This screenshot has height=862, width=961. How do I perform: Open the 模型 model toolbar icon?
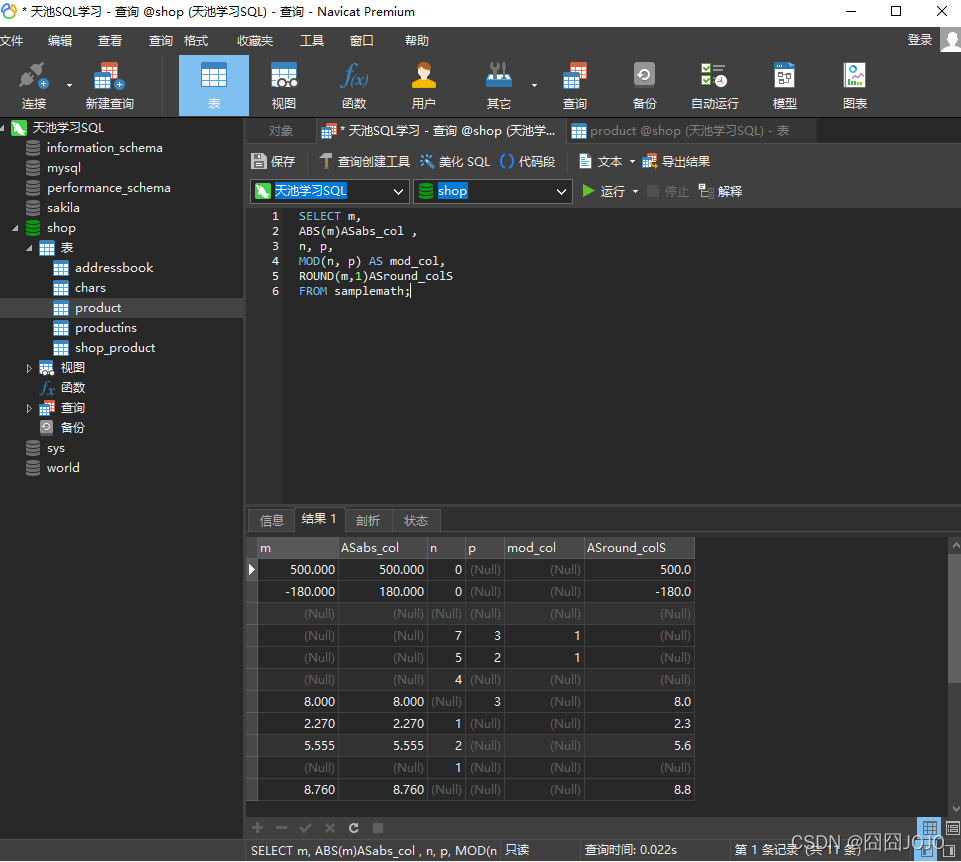(x=784, y=85)
